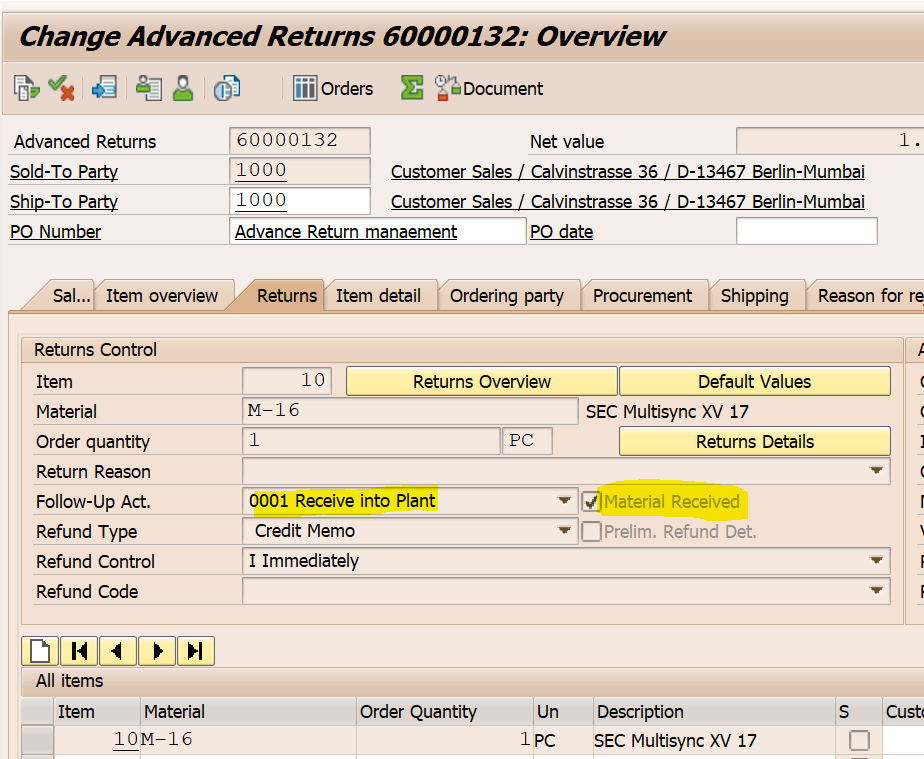Click the create new item page icon
The image size is (924, 759).
point(39,651)
